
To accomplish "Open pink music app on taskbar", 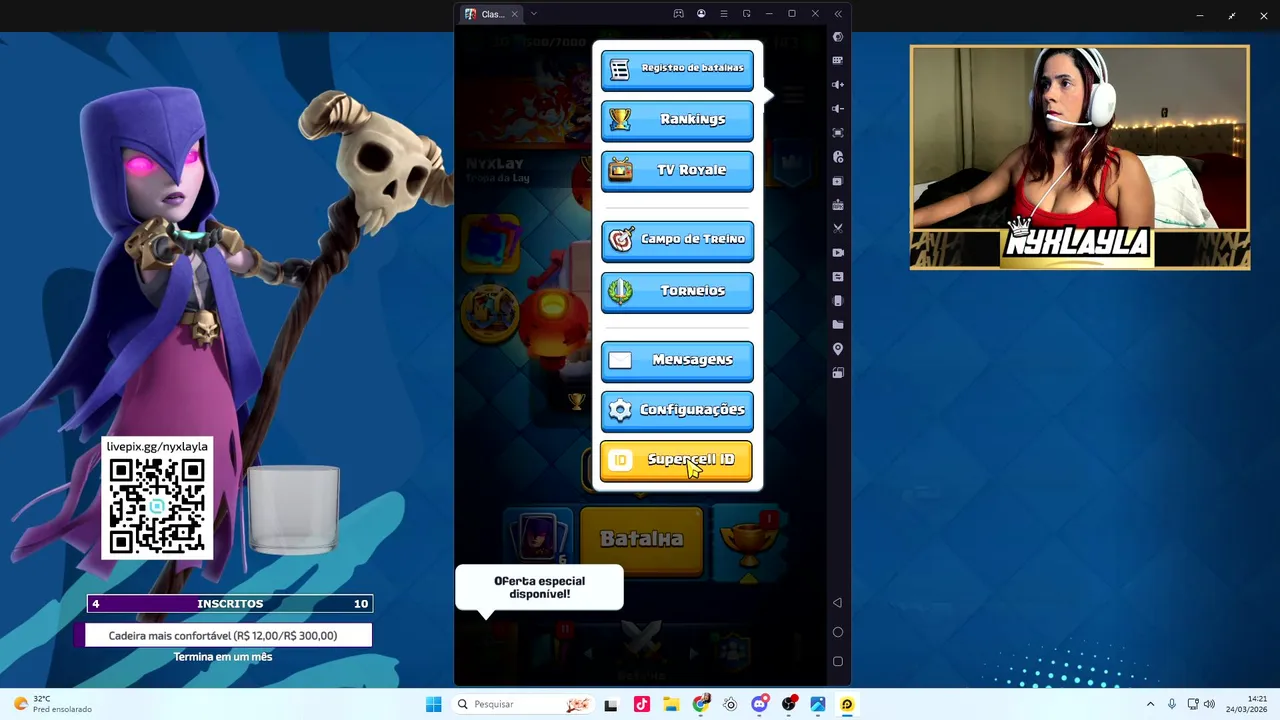I will (x=642, y=704).
